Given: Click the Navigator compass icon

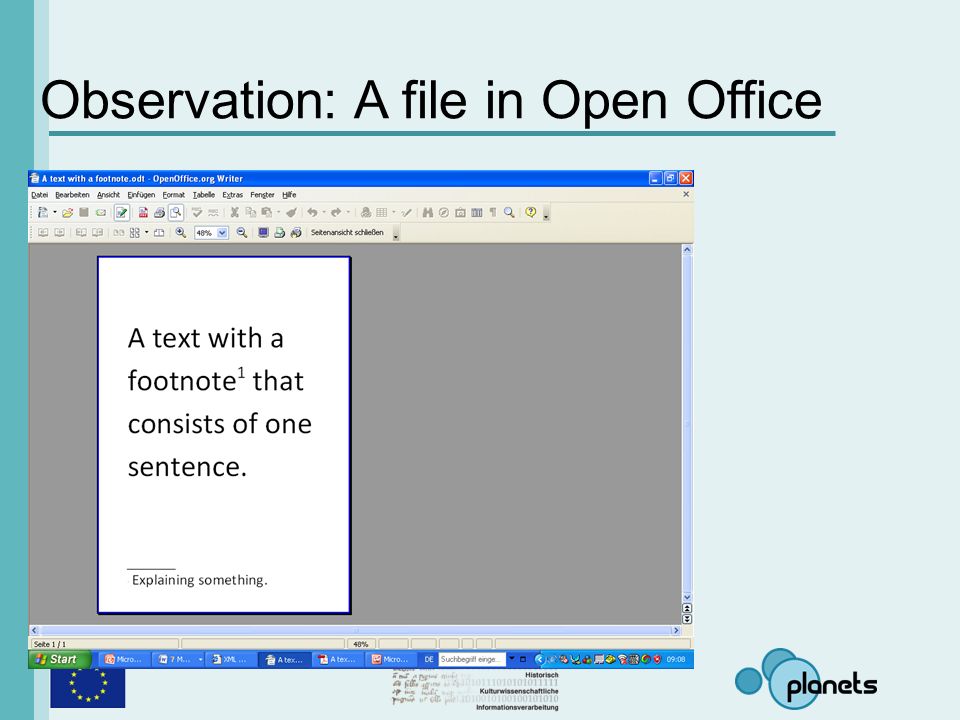Looking at the screenshot, I should (x=444, y=212).
